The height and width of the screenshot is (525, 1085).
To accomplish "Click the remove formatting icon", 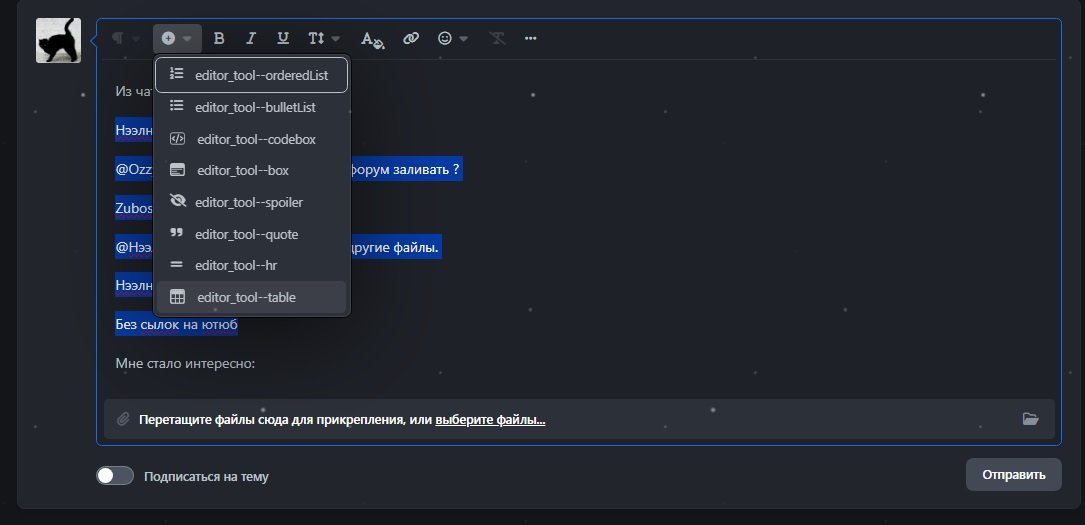I will [497, 38].
